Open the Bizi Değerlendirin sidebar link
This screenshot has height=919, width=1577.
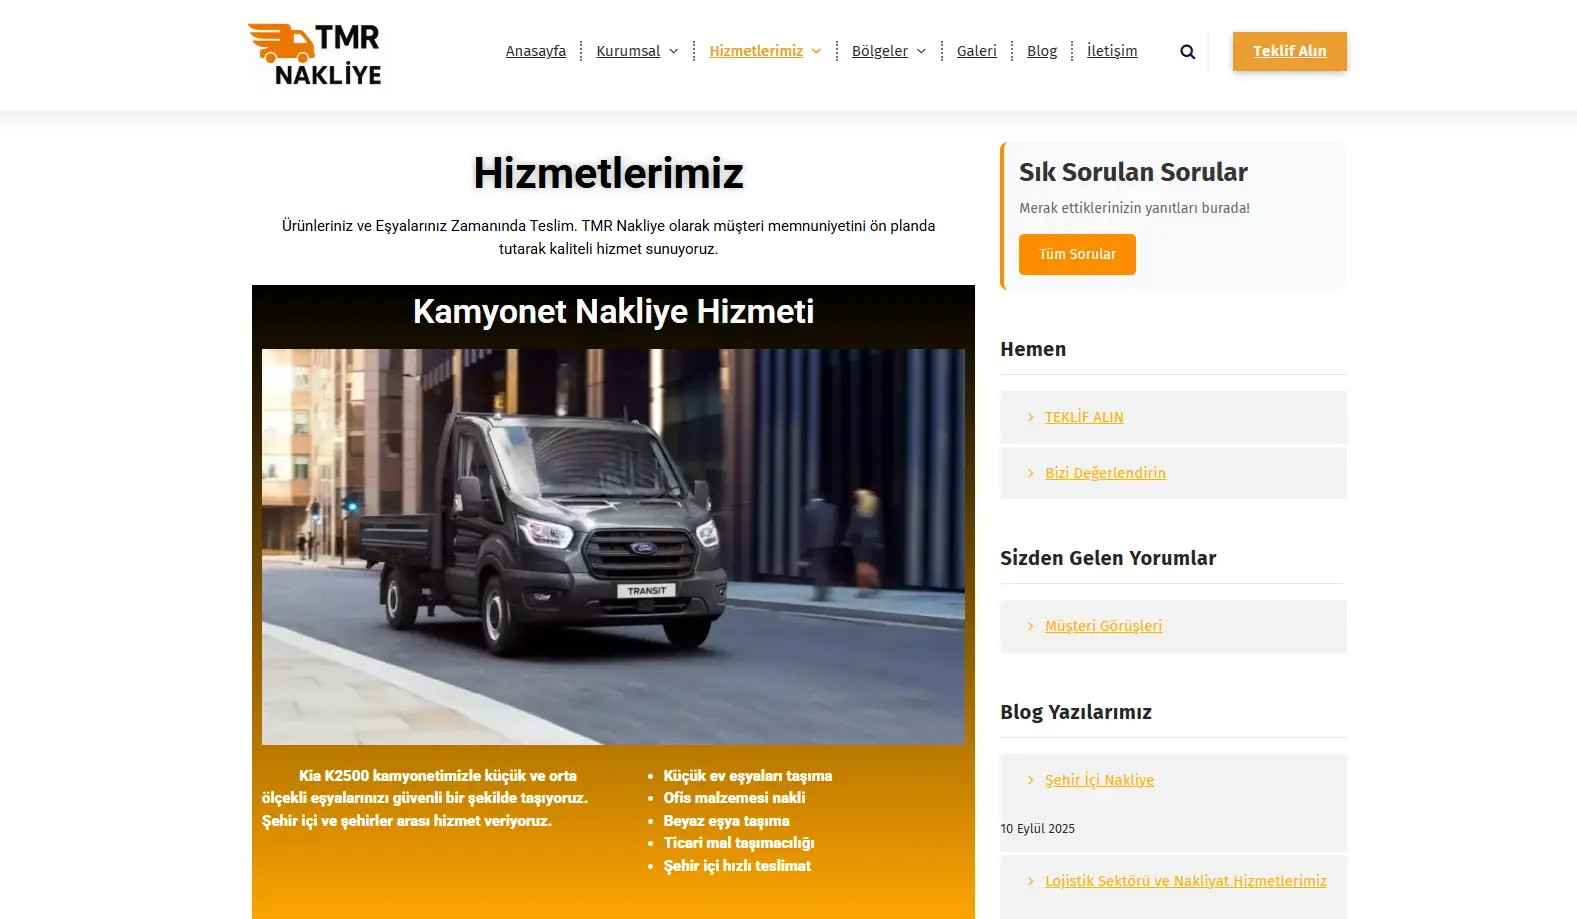(x=1105, y=473)
